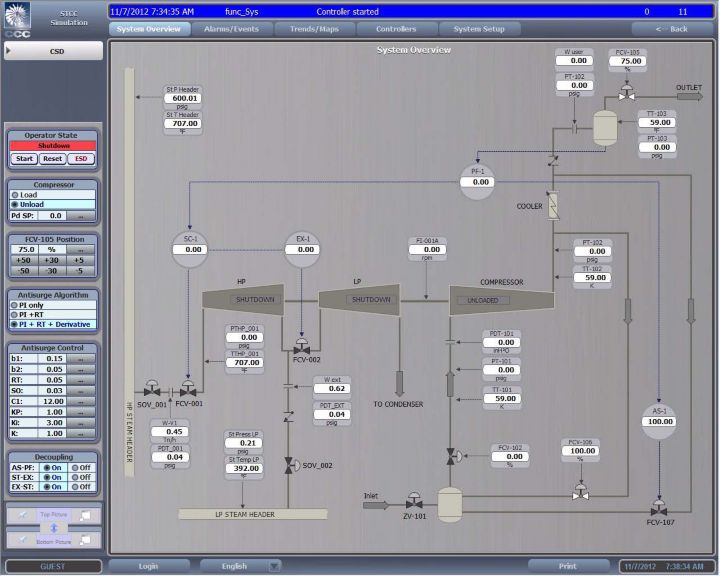Image resolution: width=720 pixels, height=576 pixels.
Task: Increase FCV-105 position by +5
Action: pyautogui.click(x=80, y=260)
